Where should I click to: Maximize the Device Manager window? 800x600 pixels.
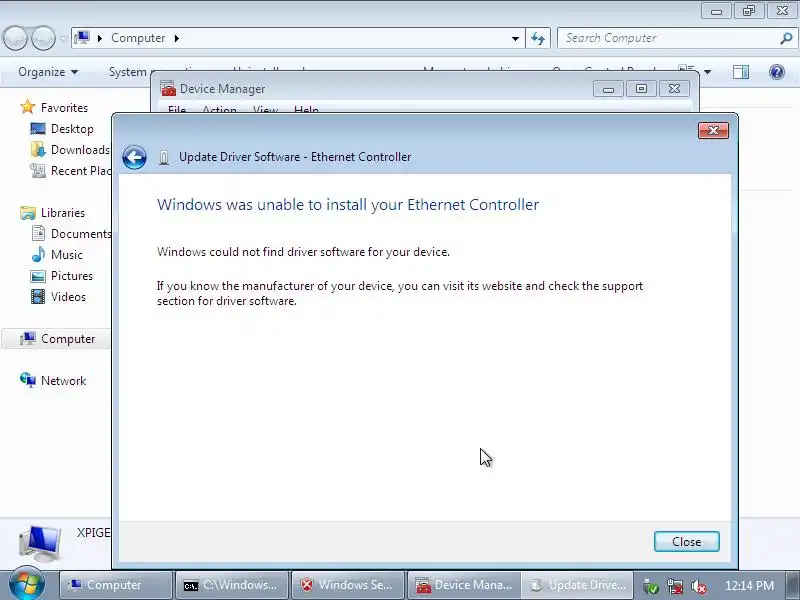(641, 89)
